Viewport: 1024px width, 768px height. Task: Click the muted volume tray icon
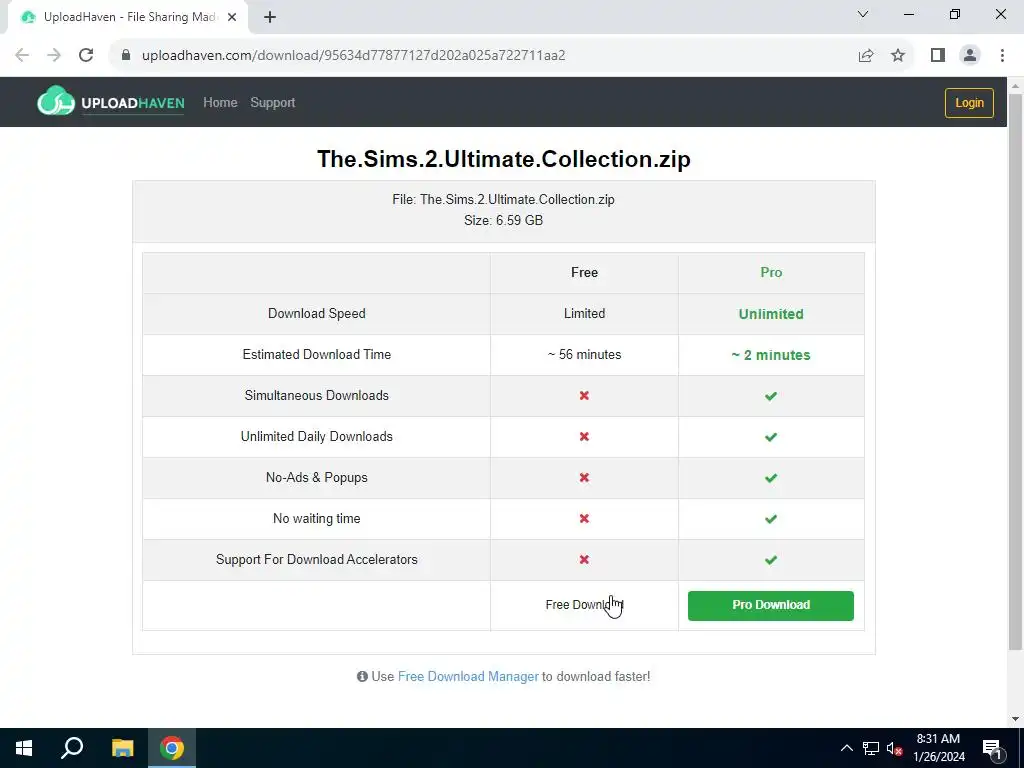895,748
